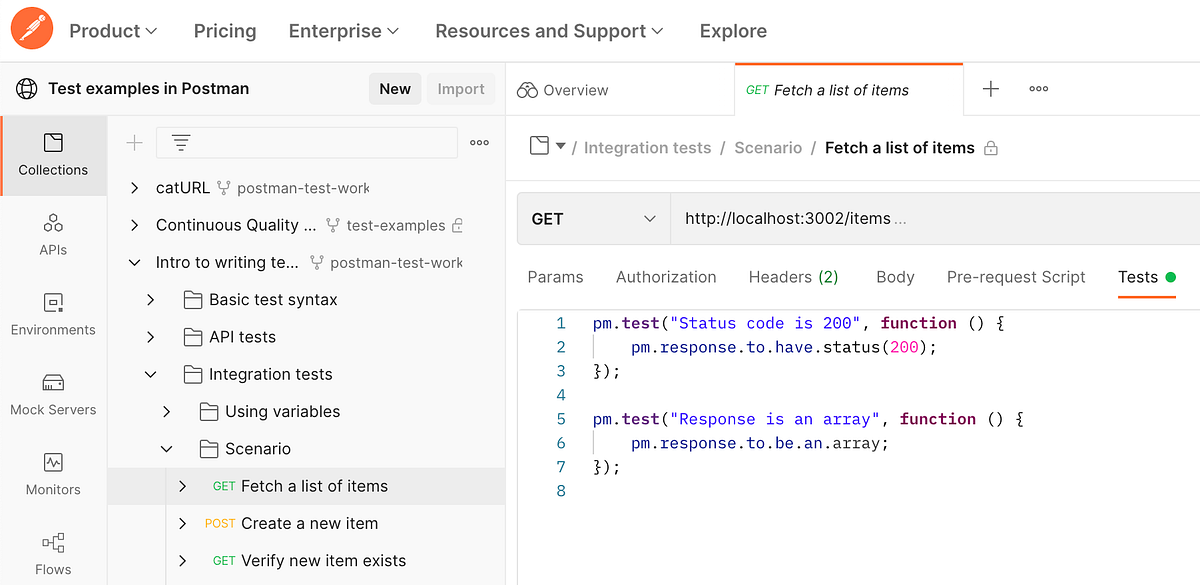Click the plus icon to open a new tab
This screenshot has height=585, width=1200.
pyautogui.click(x=990, y=89)
